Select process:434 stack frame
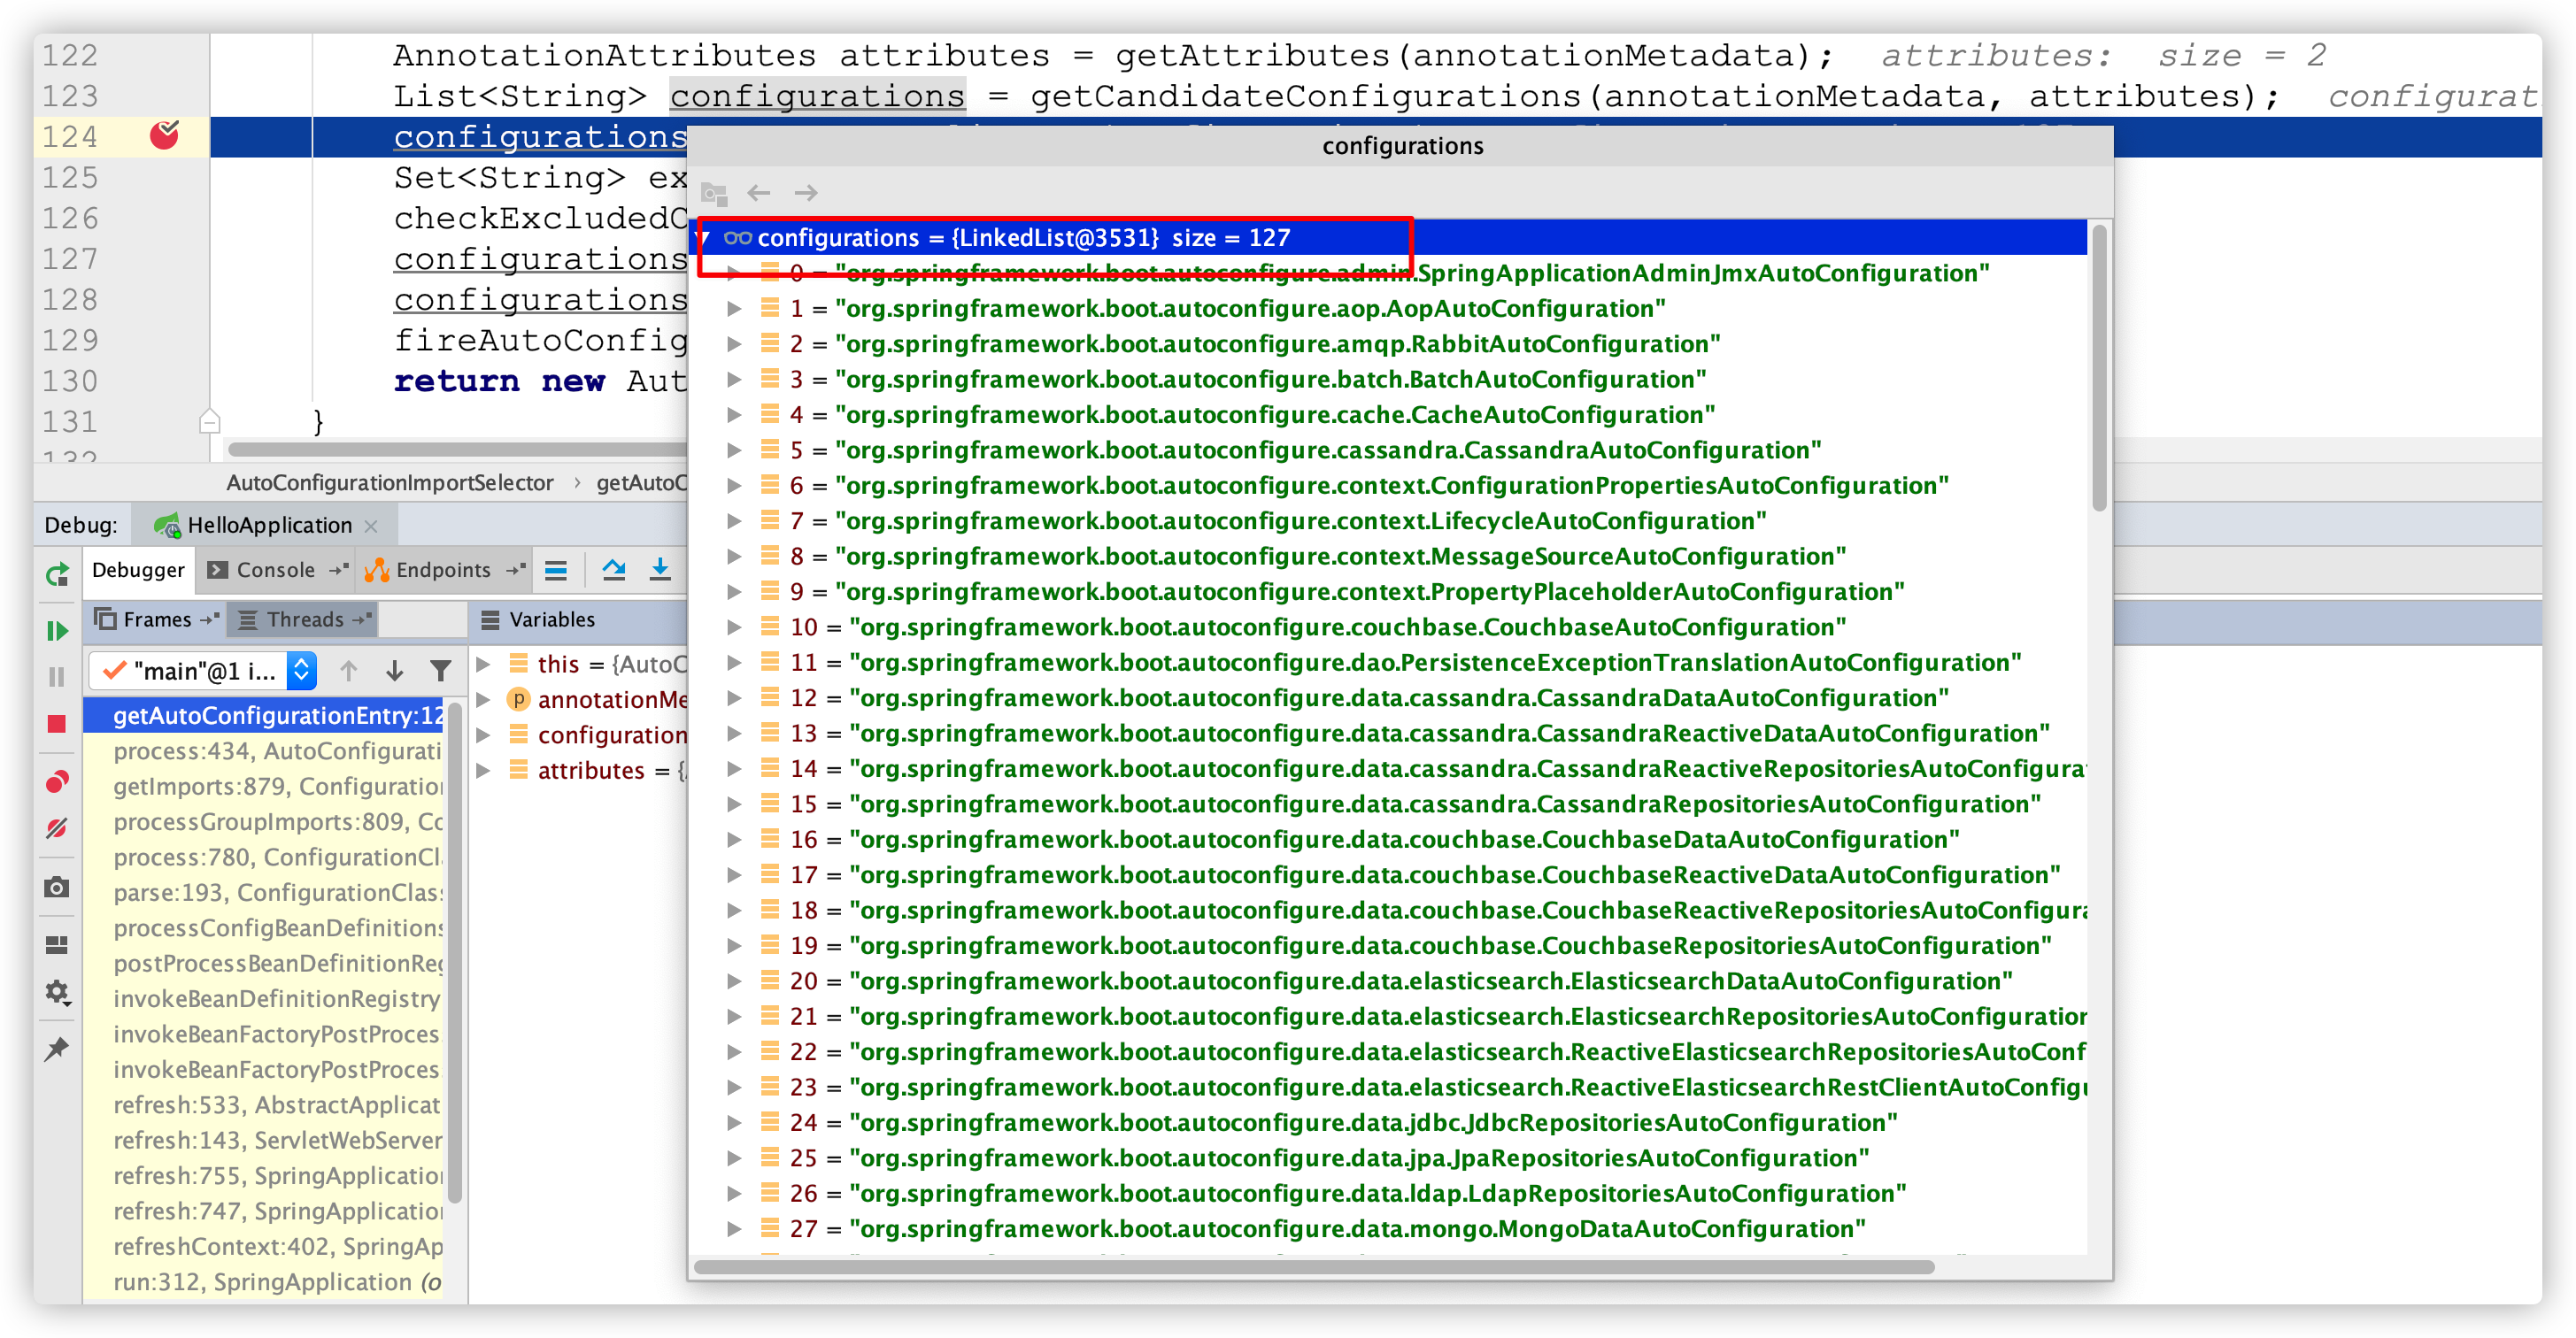Viewport: 2576px width, 1338px height. [276, 751]
